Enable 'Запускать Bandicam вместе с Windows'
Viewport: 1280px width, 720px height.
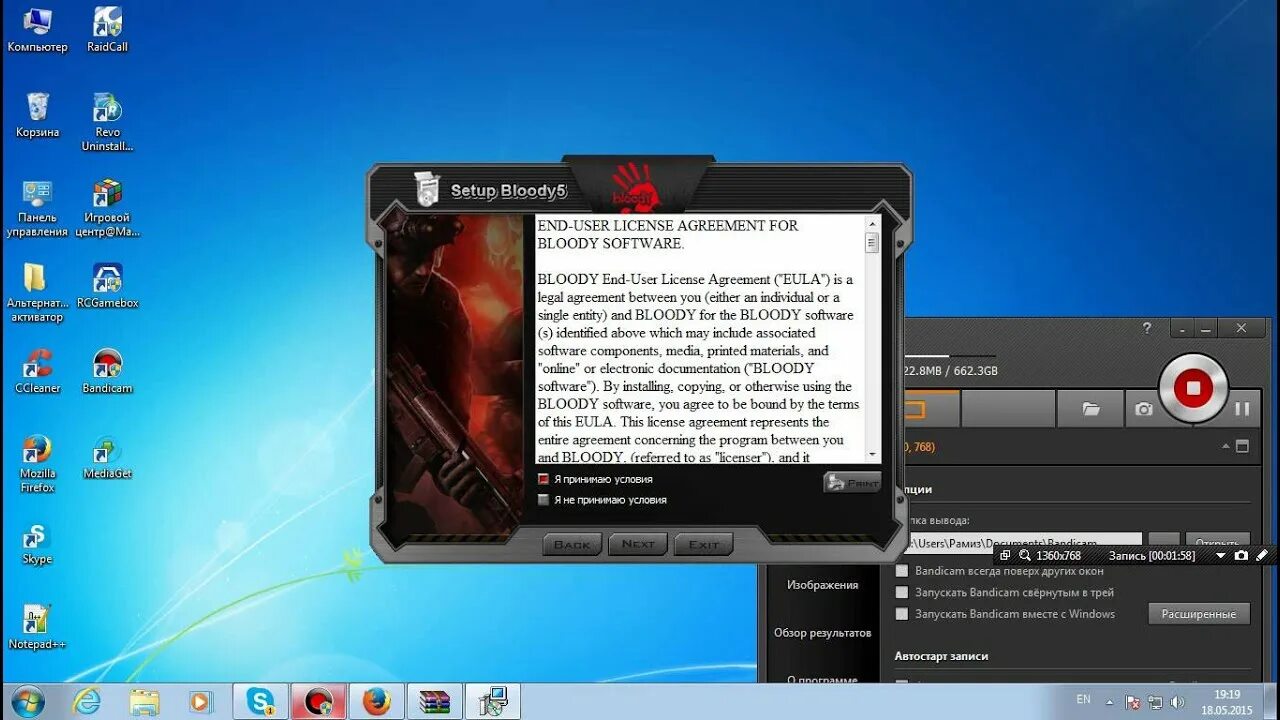tap(901, 613)
